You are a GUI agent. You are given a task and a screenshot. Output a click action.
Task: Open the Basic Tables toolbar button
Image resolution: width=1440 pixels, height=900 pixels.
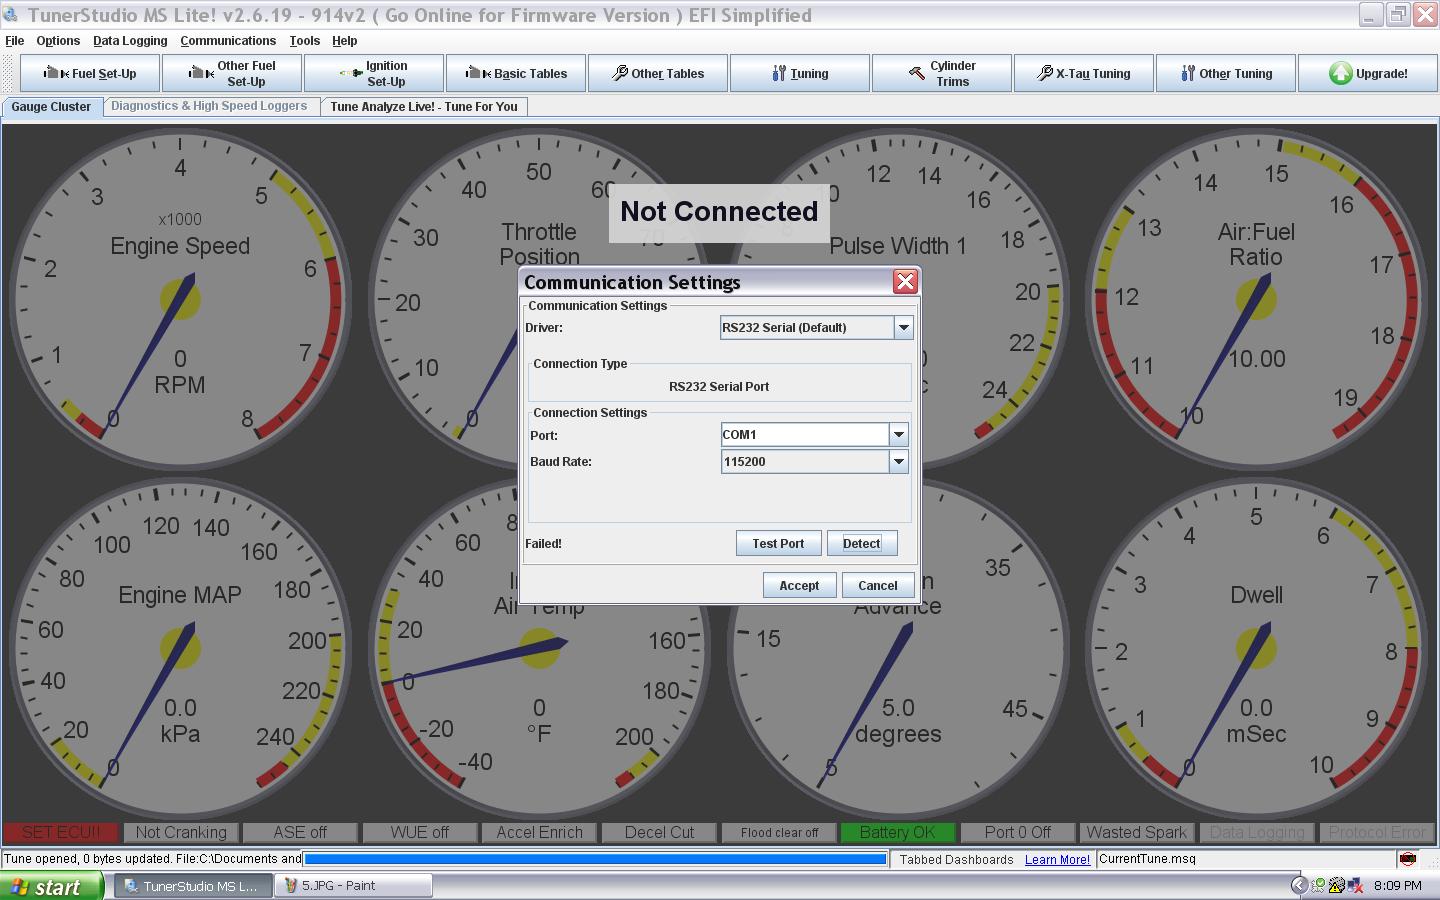click(516, 73)
